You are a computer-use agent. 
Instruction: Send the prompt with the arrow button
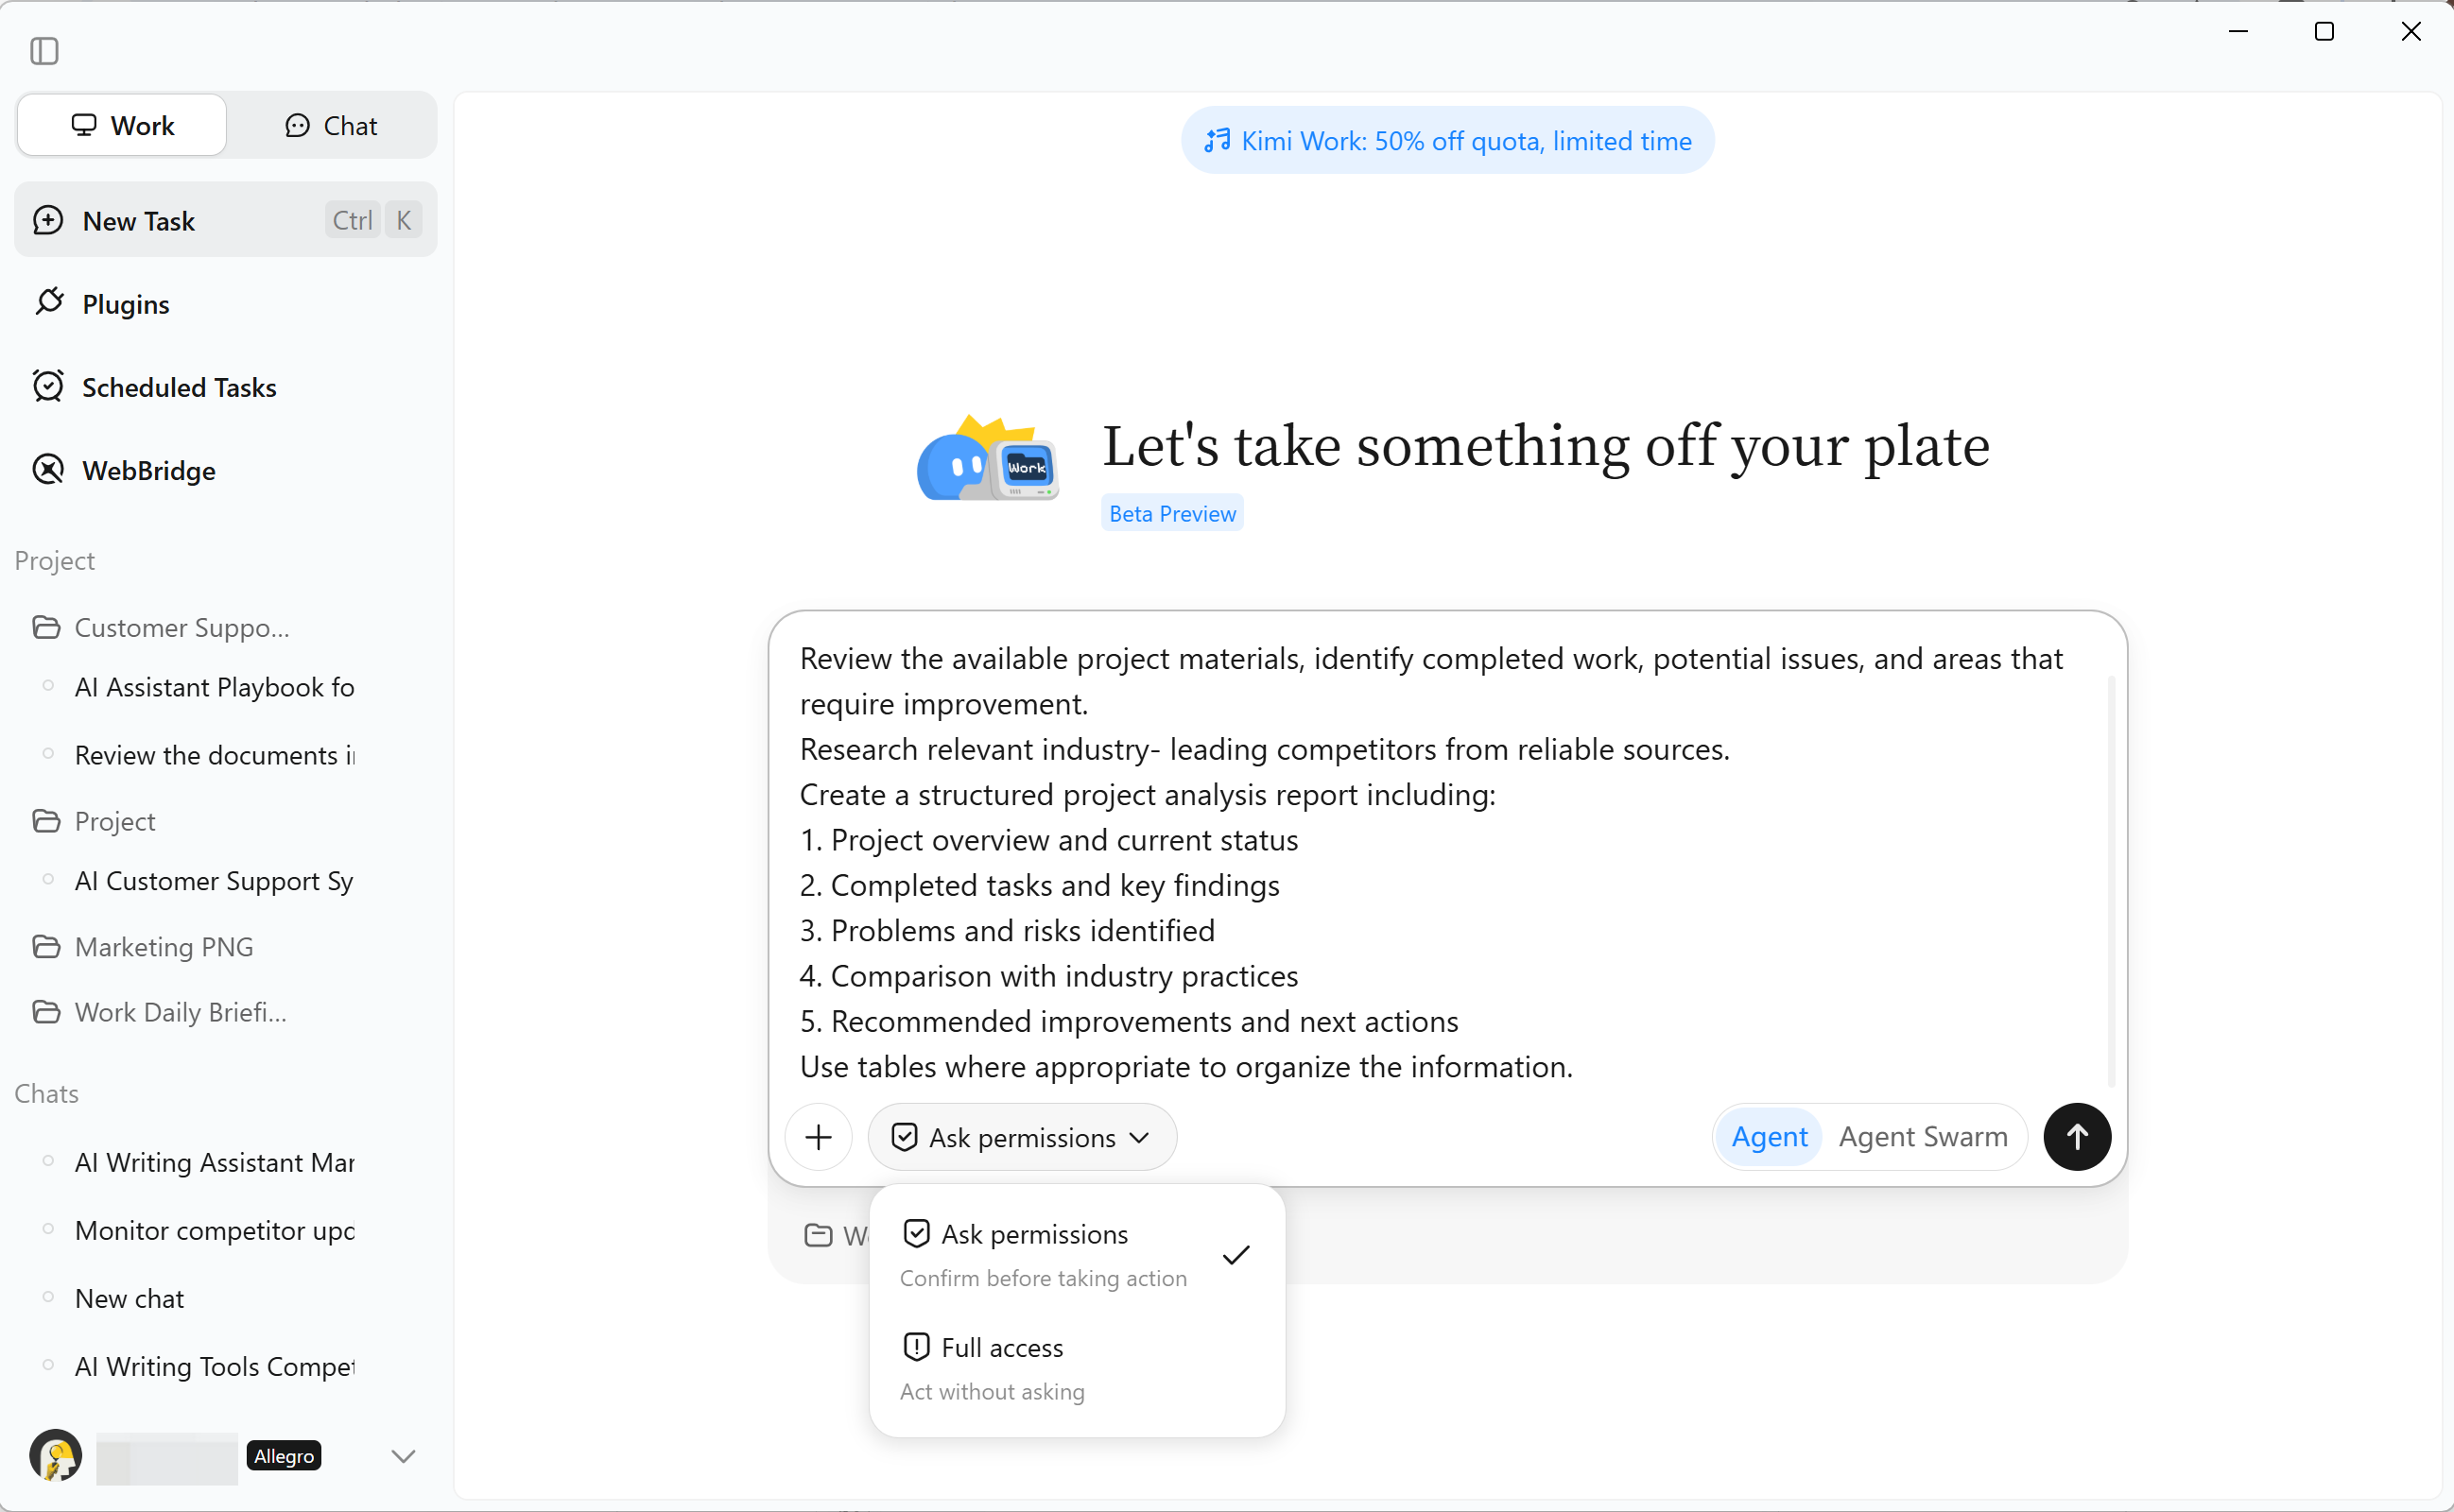(x=2076, y=1136)
